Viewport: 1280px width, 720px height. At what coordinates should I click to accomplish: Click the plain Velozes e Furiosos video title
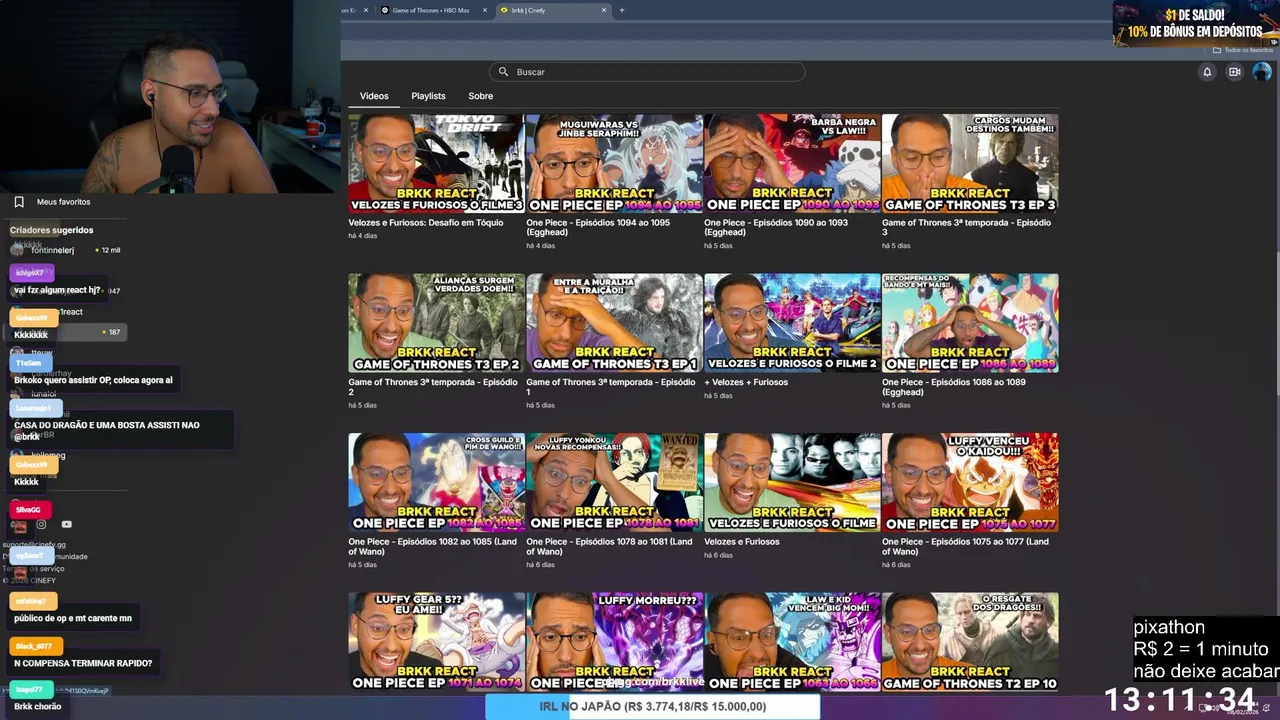click(742, 542)
